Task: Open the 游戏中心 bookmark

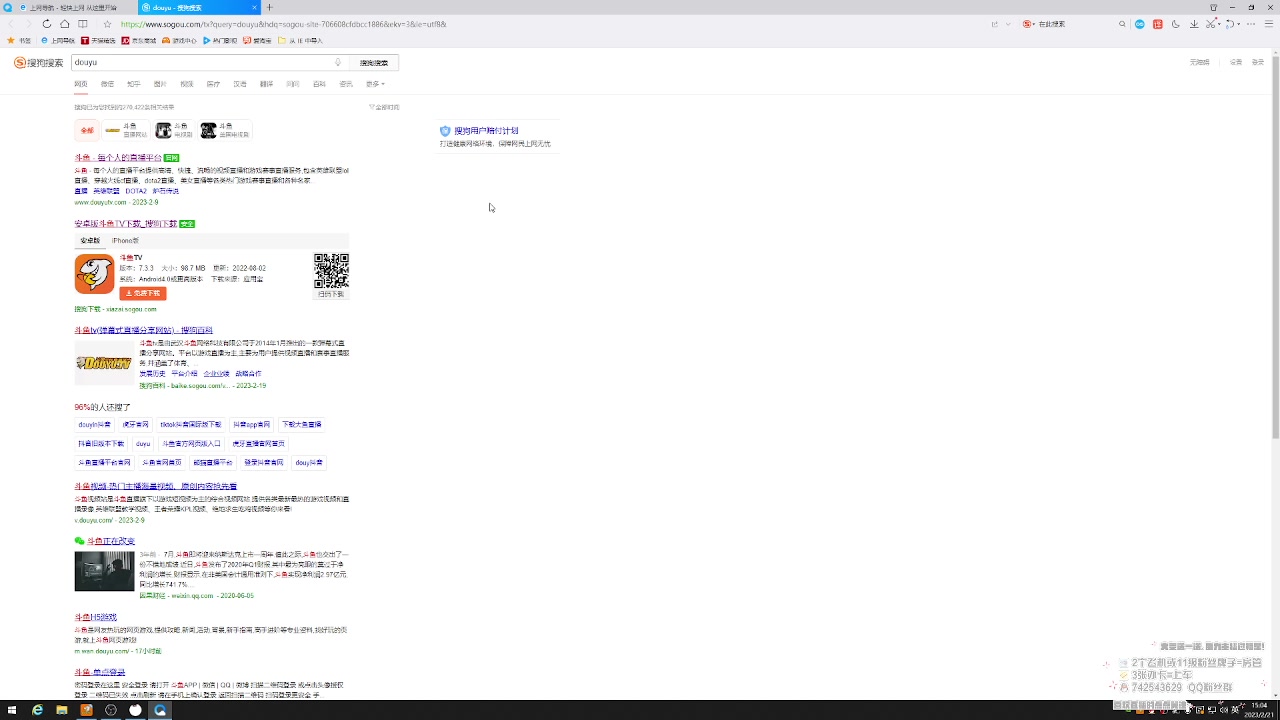Action: (180, 41)
